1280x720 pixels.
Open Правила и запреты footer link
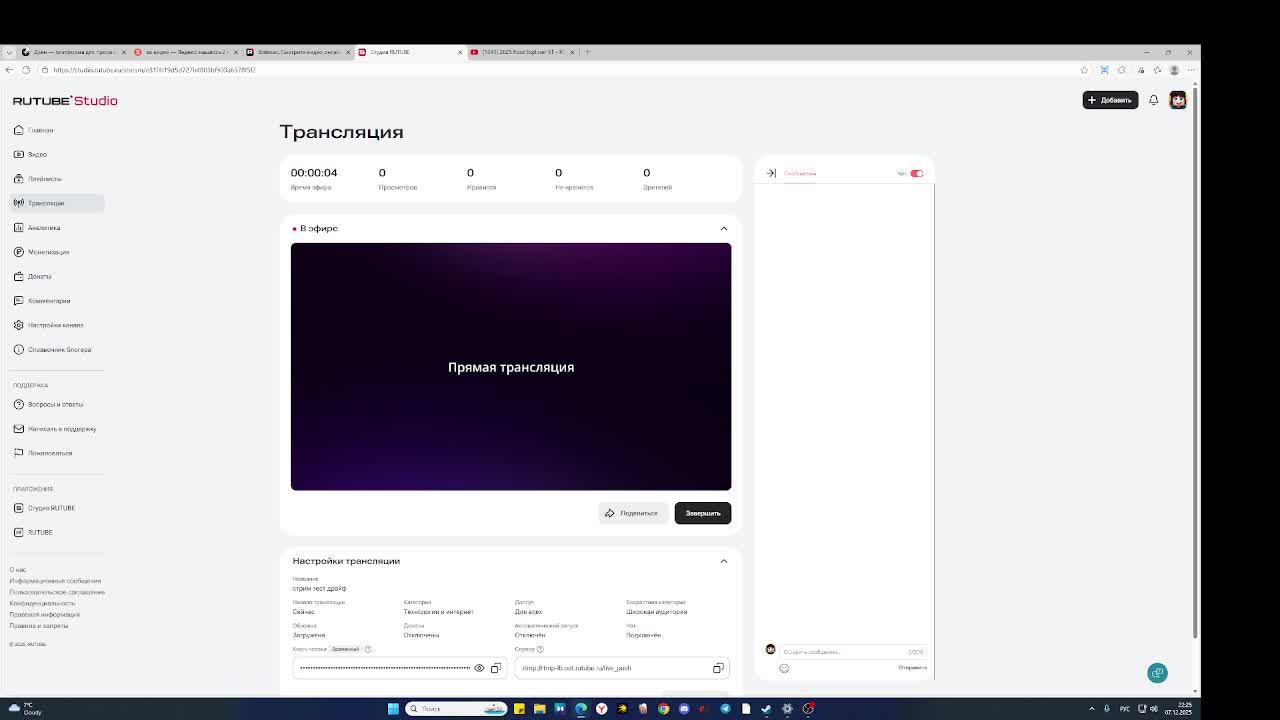click(x=39, y=626)
